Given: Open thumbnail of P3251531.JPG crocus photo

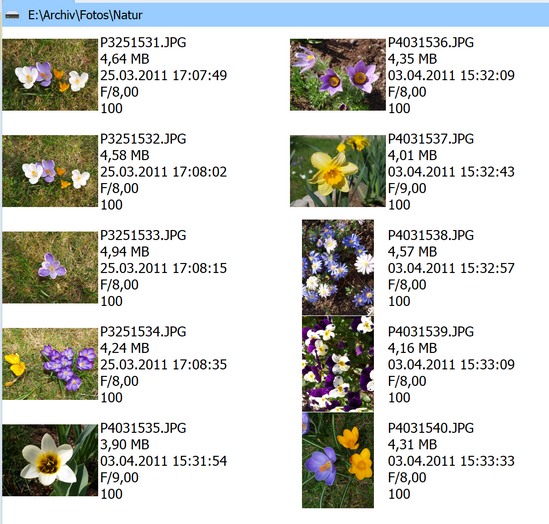Looking at the screenshot, I should point(50,75).
